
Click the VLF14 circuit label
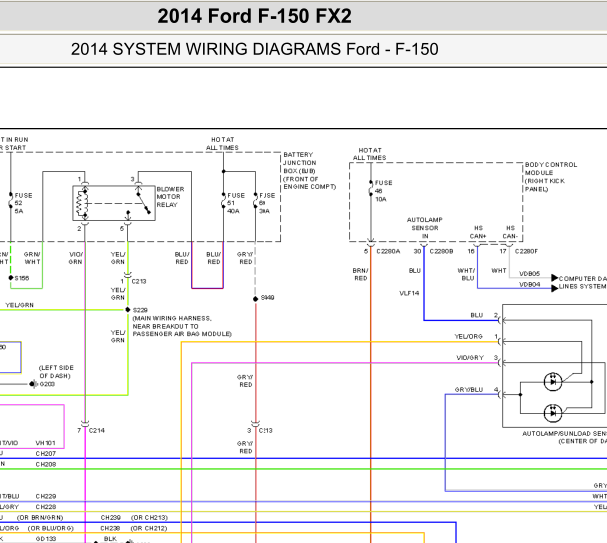click(x=409, y=293)
